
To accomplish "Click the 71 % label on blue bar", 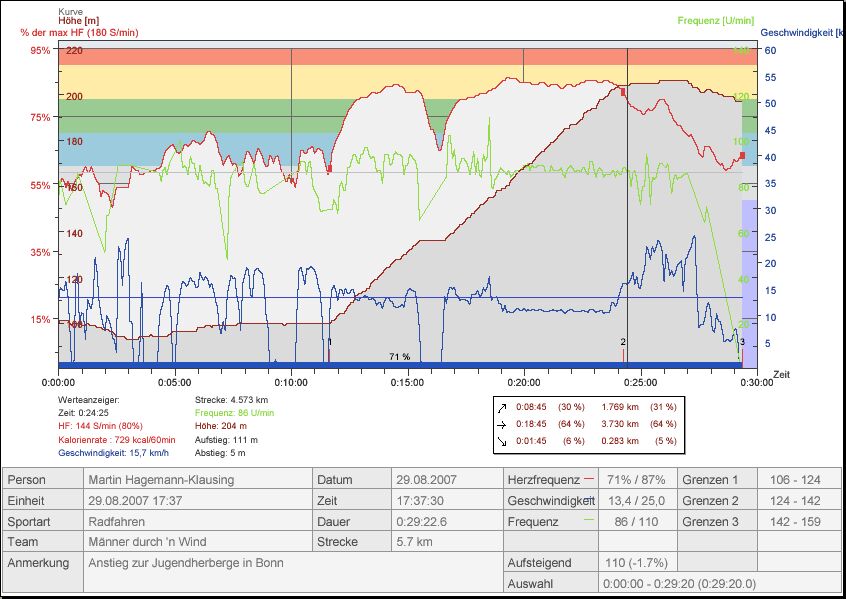I will point(400,357).
